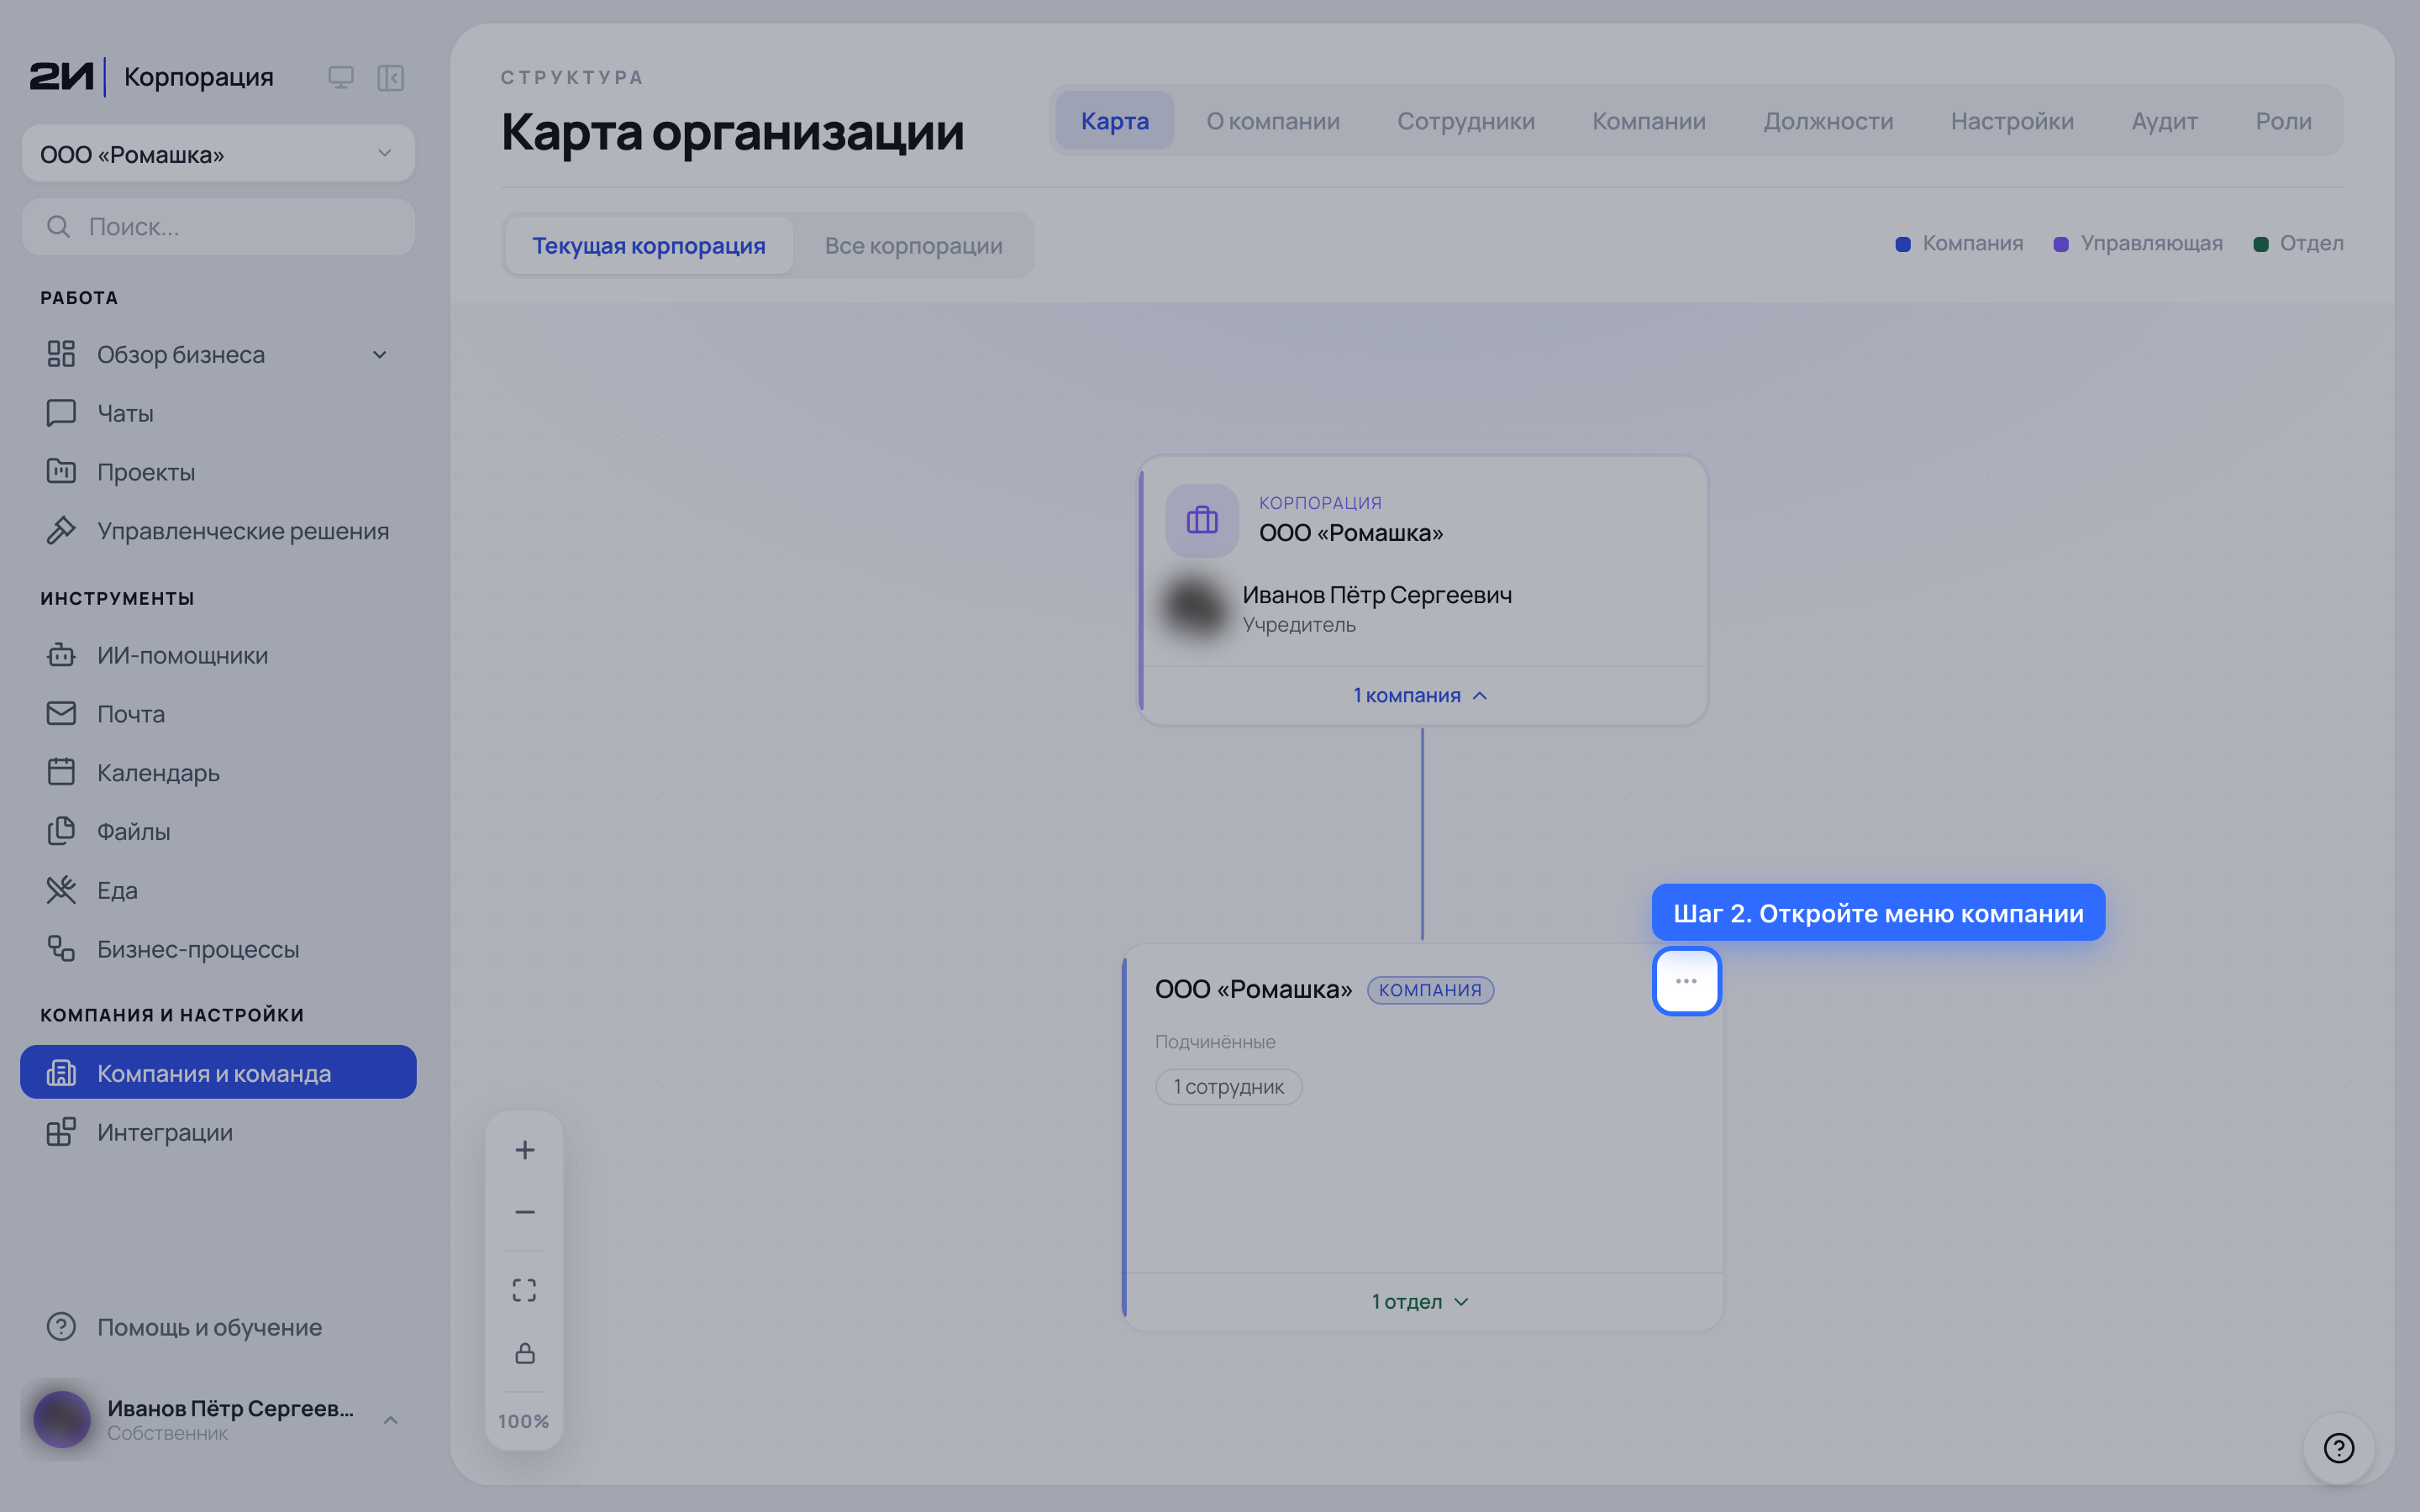Collapse the 1 компания expander
The width and height of the screenshot is (2420, 1512).
pyautogui.click(x=1421, y=695)
